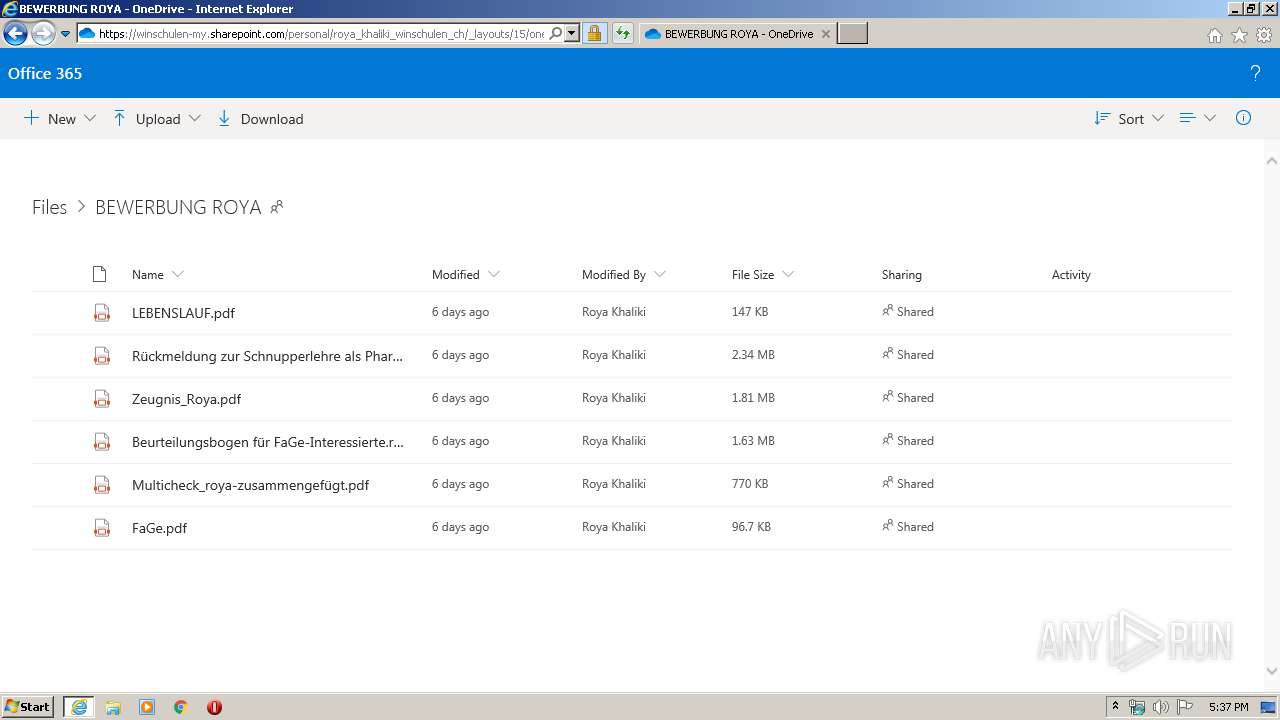1280x720 pixels.
Task: Click the Internet Explorer taskbar icon
Action: coord(79,707)
